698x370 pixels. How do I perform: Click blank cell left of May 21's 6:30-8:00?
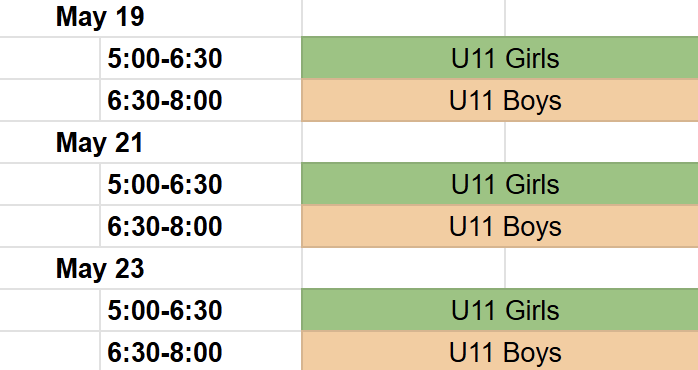tap(50, 226)
